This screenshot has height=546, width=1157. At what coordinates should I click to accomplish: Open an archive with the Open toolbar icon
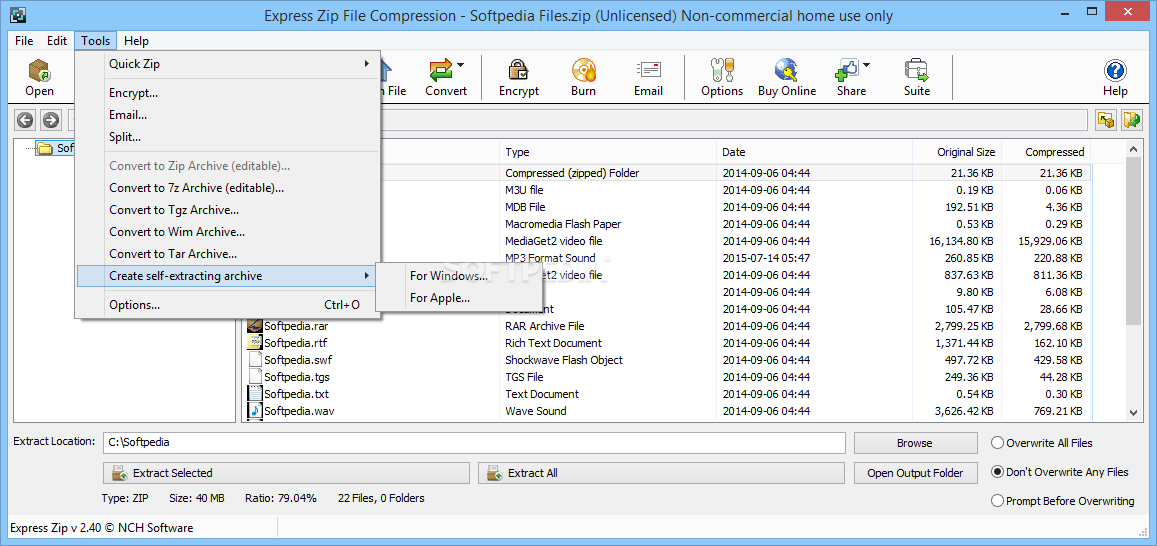(39, 77)
